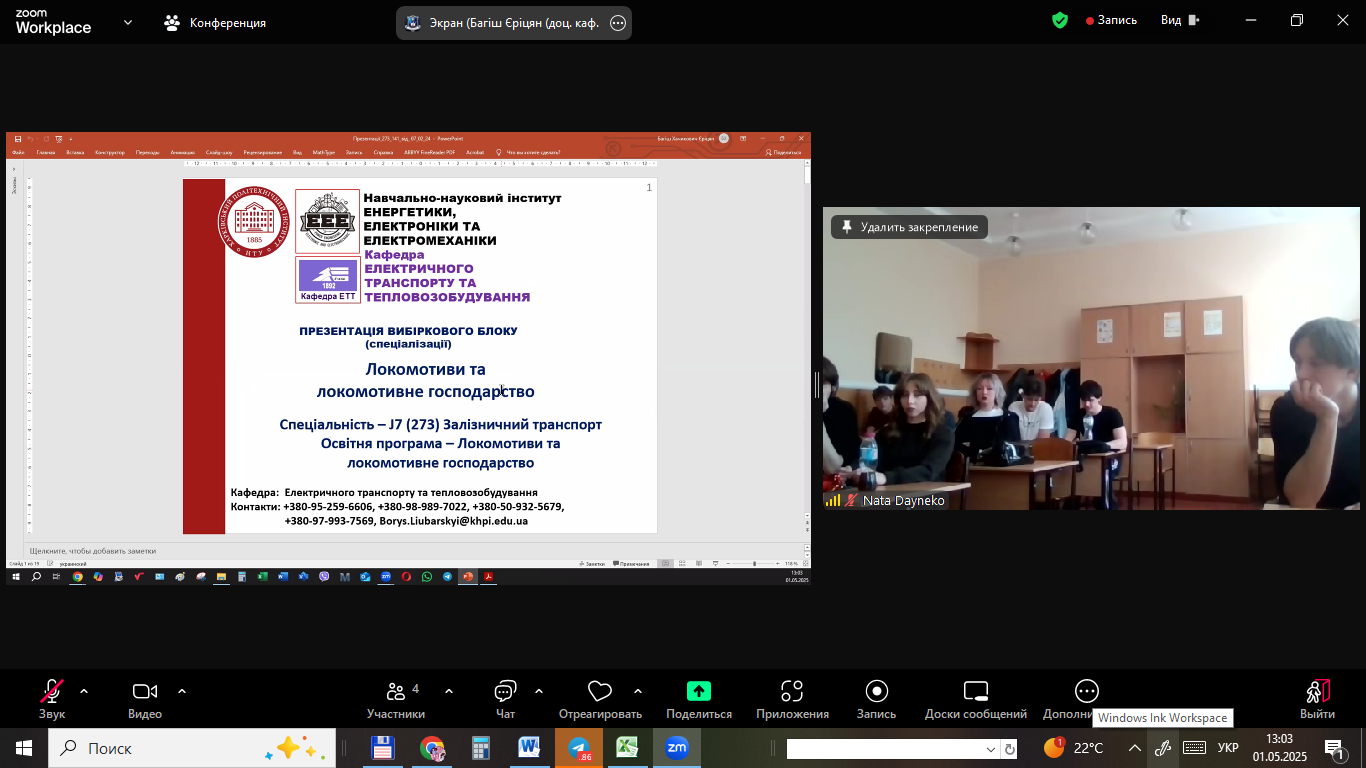This screenshot has width=1366, height=768.
Task: Click the Поделиться button in PowerPoint ribbon
Action: [783, 153]
